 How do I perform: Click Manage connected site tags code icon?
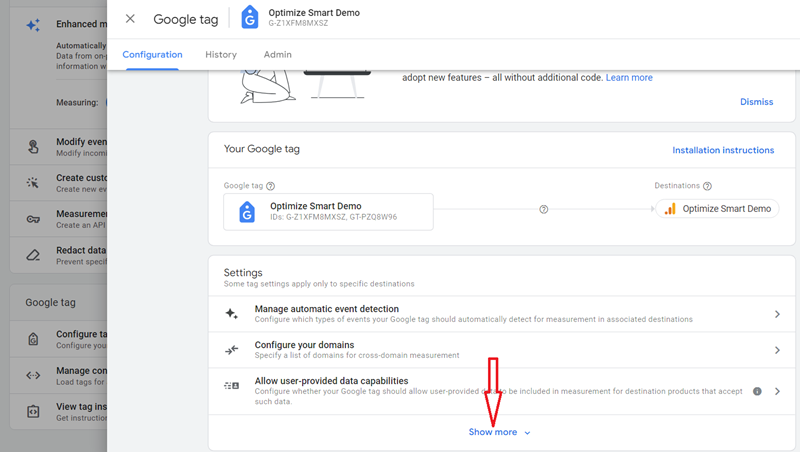tap(33, 375)
